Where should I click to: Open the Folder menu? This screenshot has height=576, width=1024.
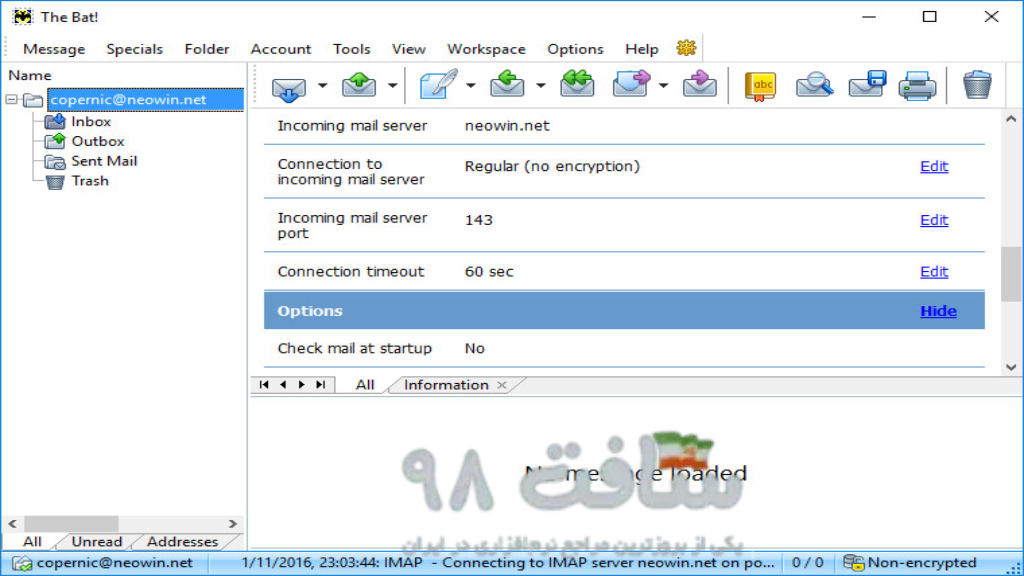pos(206,49)
